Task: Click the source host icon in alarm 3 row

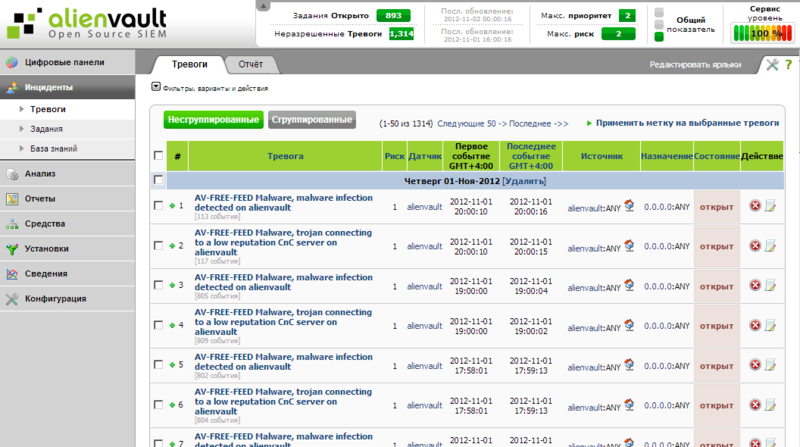Action: (629, 285)
